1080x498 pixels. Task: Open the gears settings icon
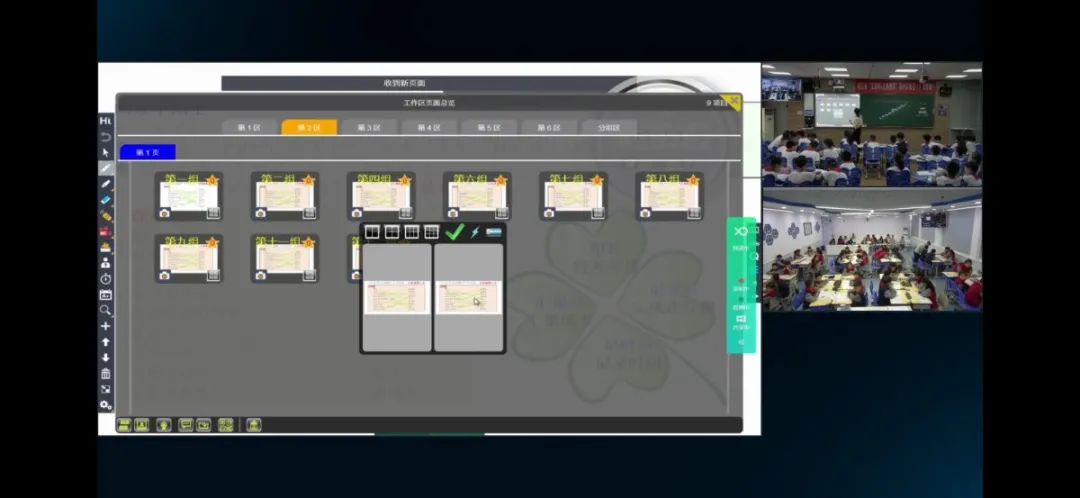105,405
